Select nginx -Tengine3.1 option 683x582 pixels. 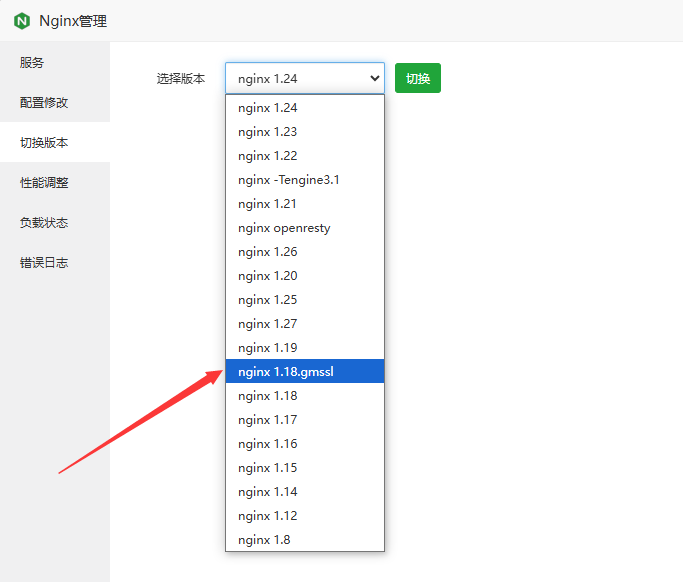pyautogui.click(x=305, y=179)
